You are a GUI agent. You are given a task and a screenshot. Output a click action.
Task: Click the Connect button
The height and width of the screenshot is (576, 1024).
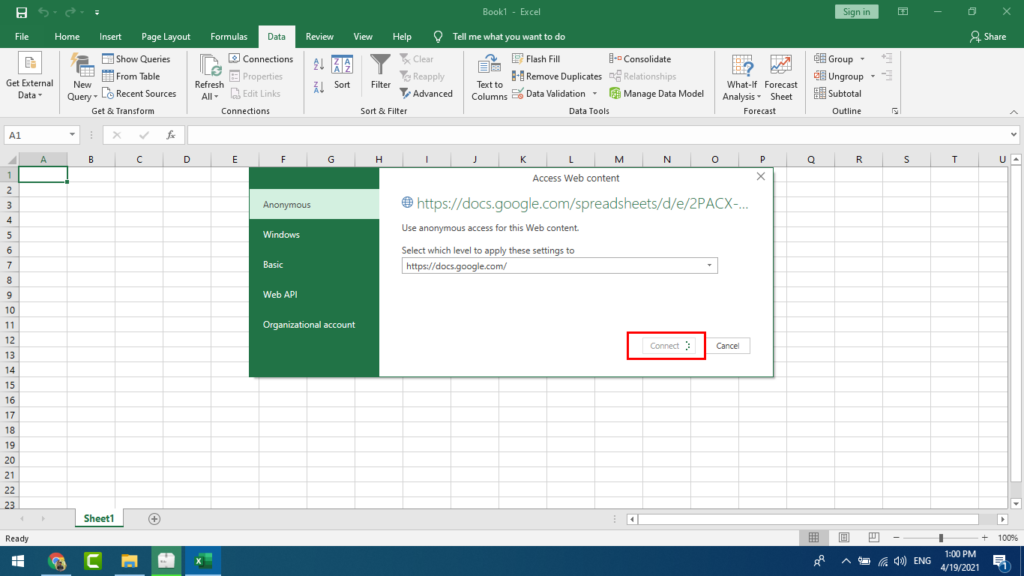pos(668,345)
